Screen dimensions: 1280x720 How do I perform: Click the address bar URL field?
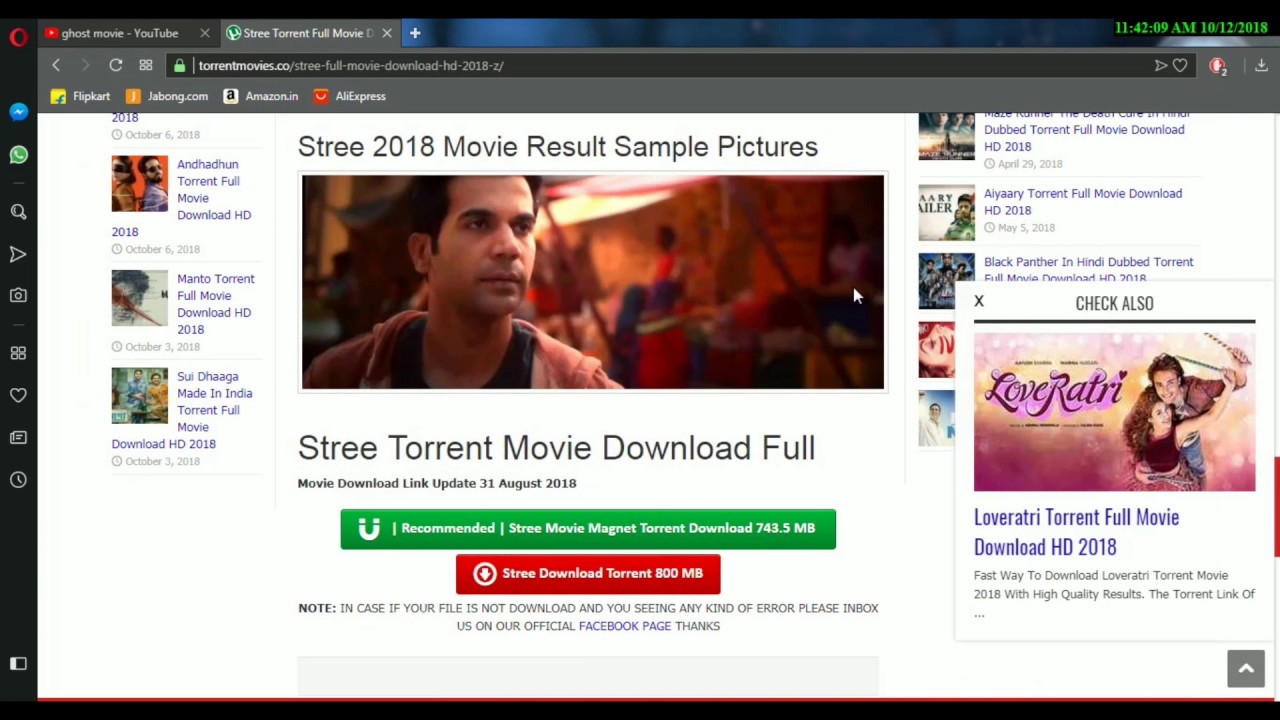point(660,65)
